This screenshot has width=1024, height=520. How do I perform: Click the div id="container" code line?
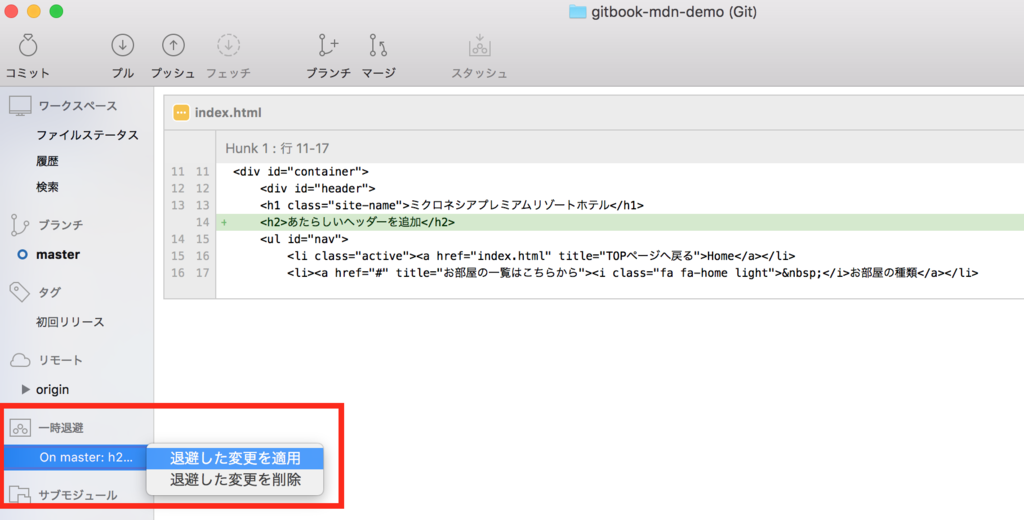301,172
